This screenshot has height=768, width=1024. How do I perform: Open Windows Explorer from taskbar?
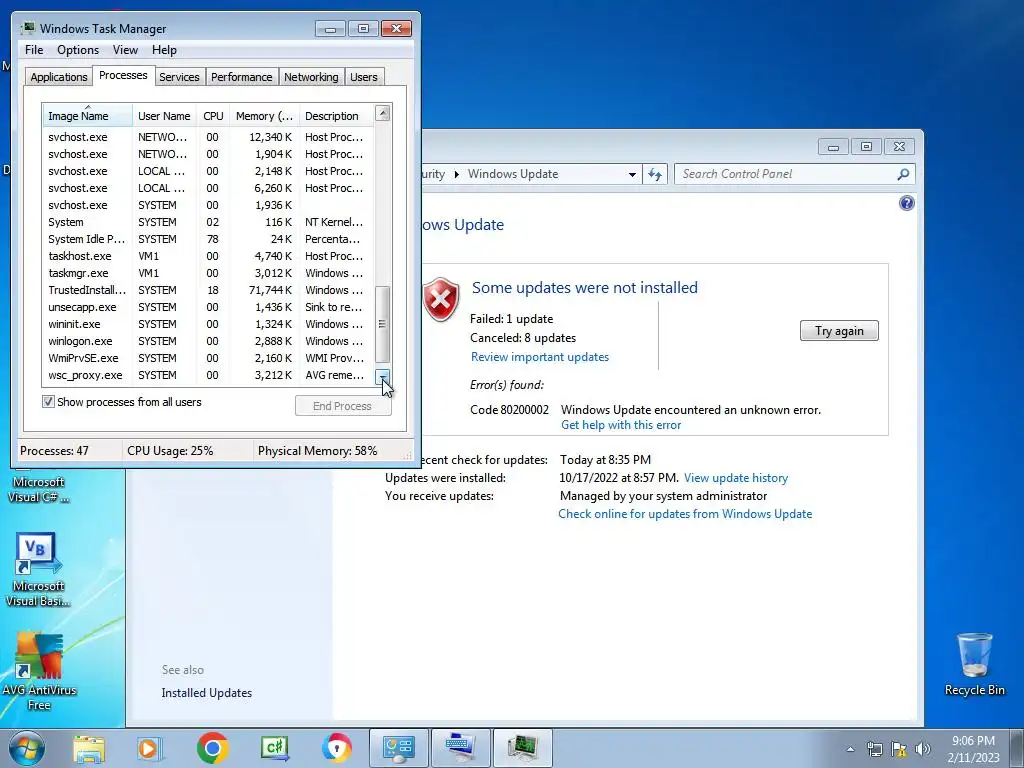(89, 748)
